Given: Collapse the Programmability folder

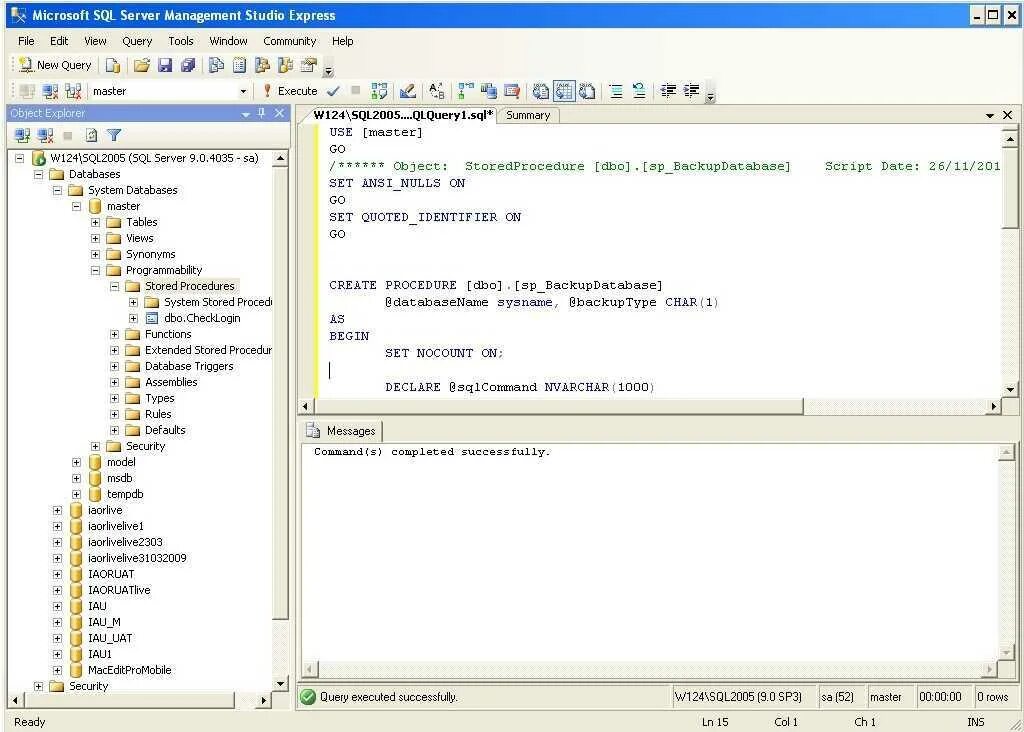Looking at the screenshot, I should [95, 270].
